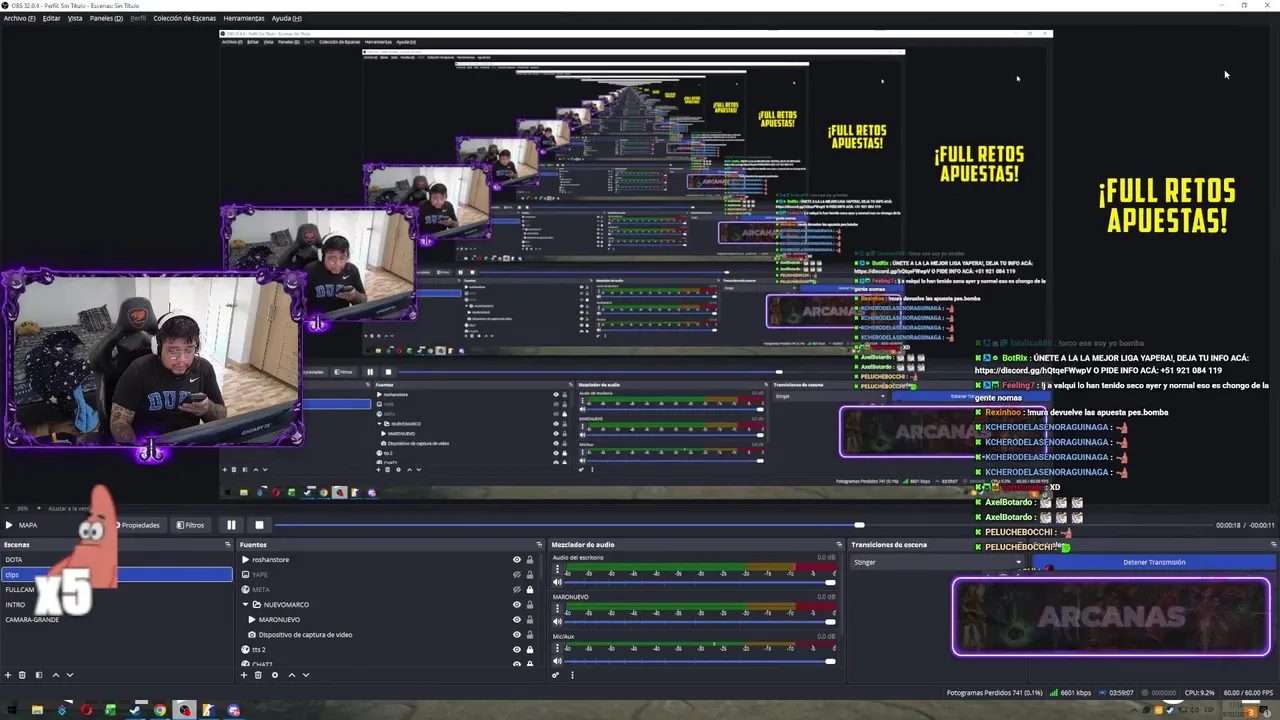Select the CAMARA-GRANDE scene
1280x720 pixels.
point(116,620)
